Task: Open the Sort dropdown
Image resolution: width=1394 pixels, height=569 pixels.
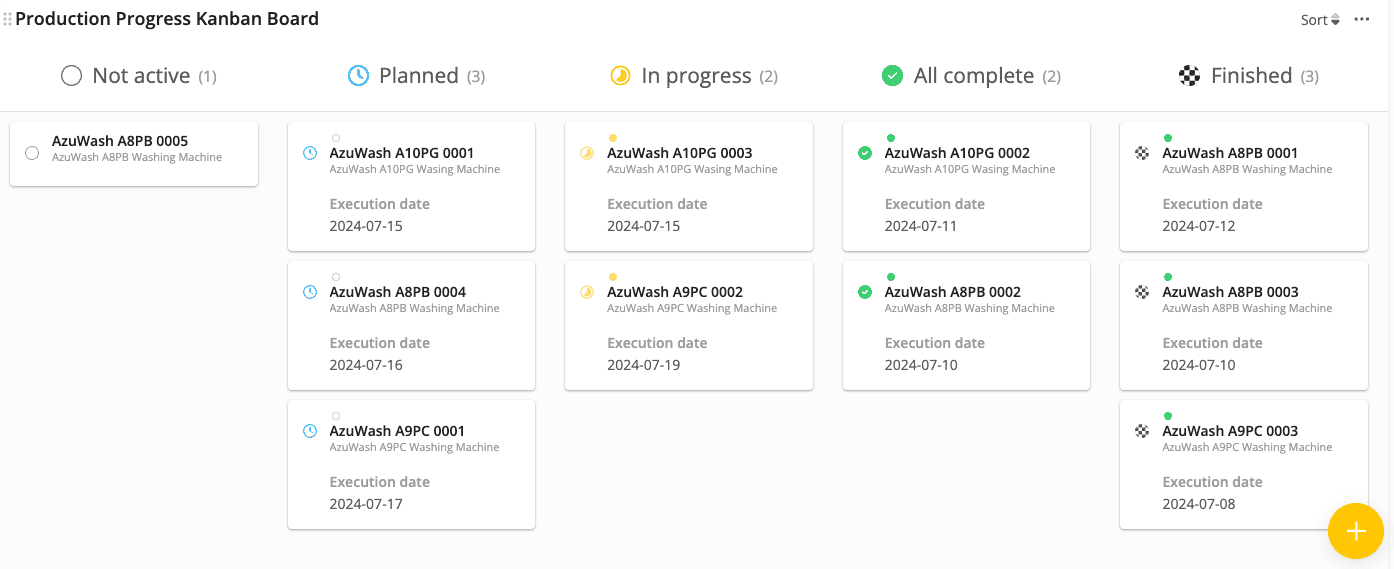Action: point(1319,20)
